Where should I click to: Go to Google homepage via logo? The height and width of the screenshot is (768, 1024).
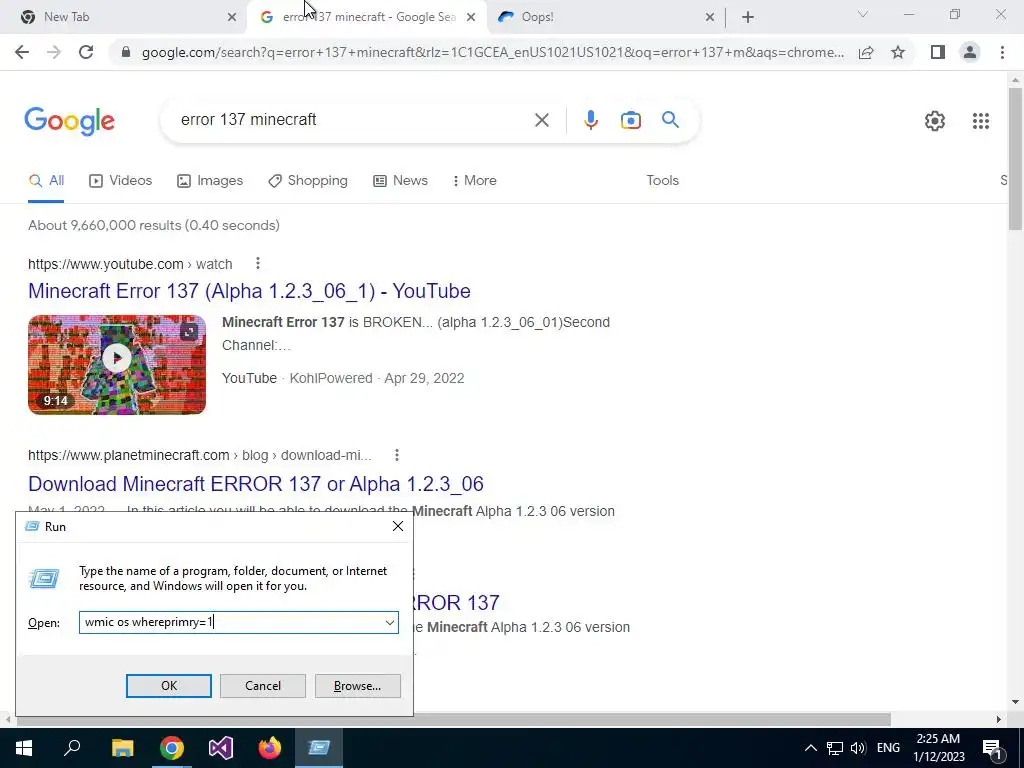click(69, 121)
